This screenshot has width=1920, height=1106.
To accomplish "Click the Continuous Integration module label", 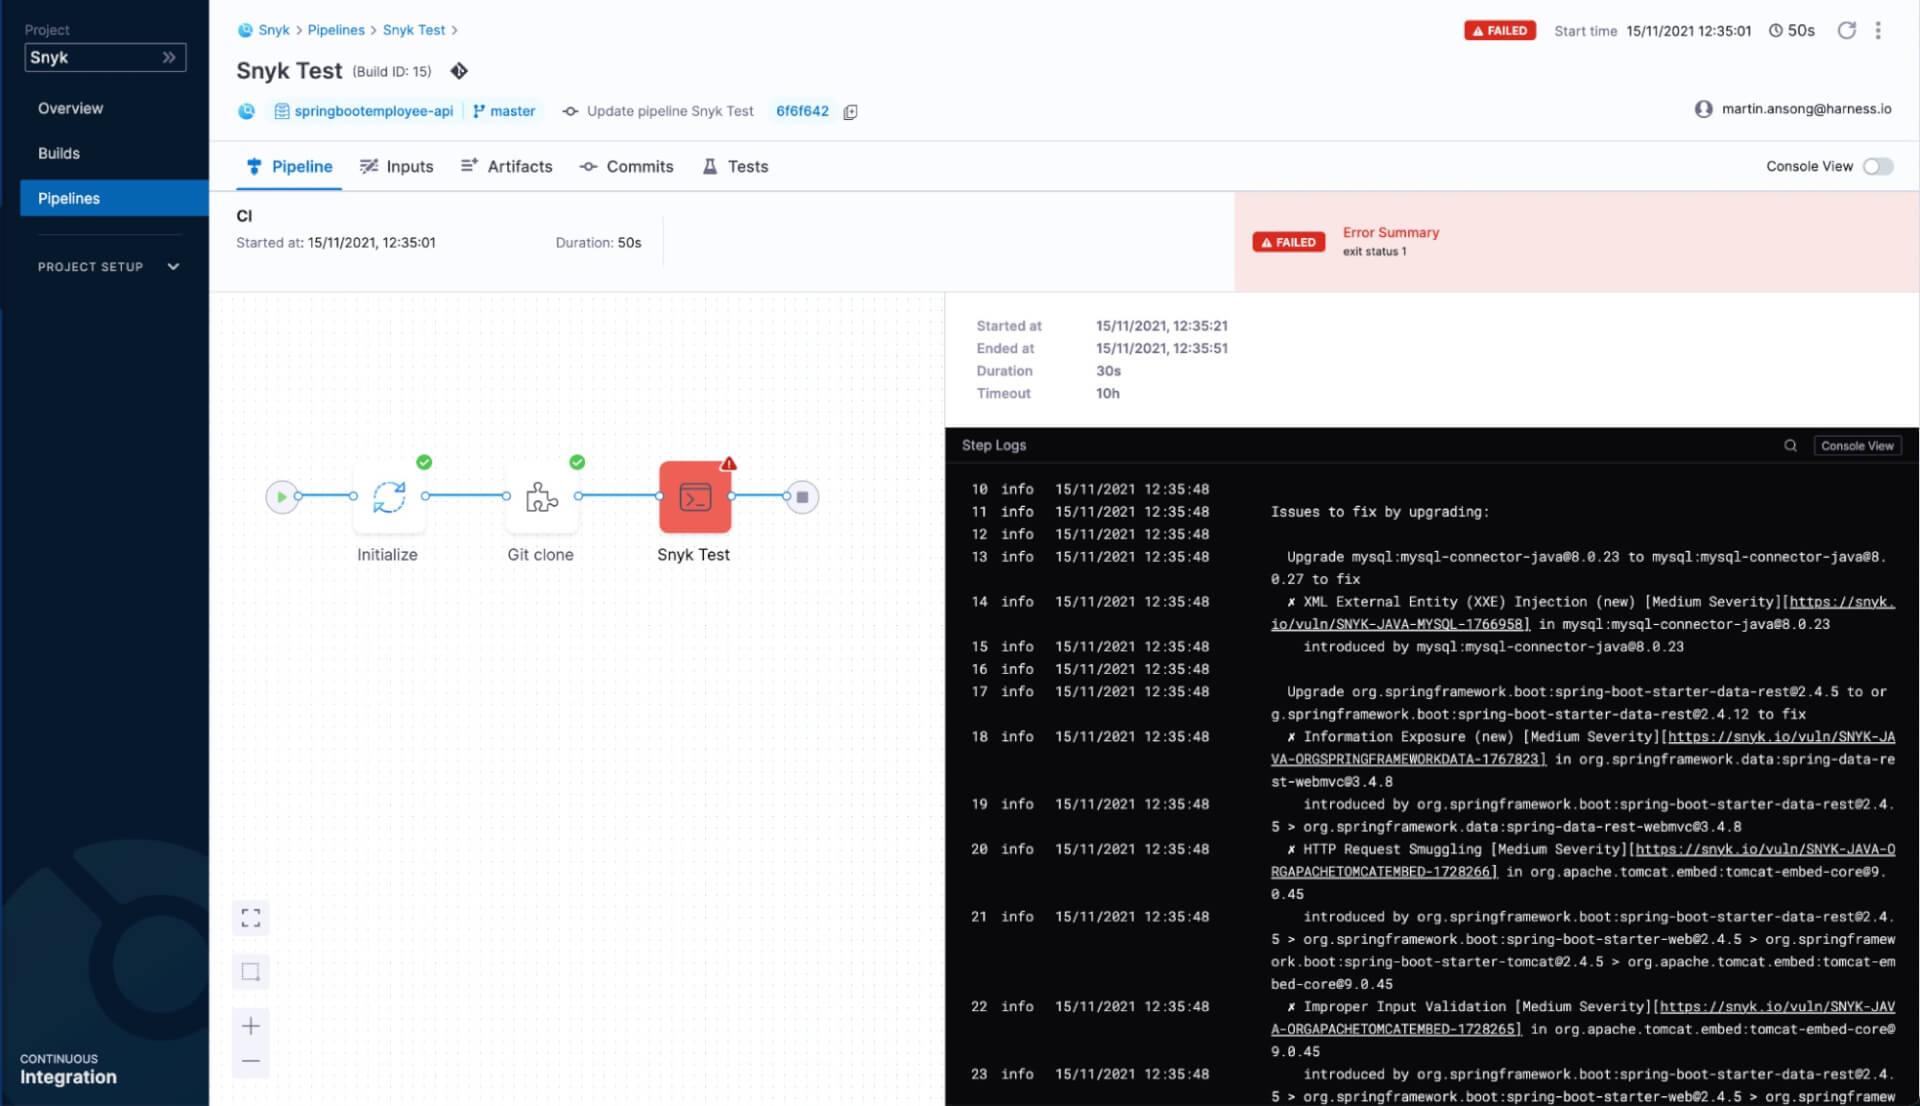I will 68,1069.
